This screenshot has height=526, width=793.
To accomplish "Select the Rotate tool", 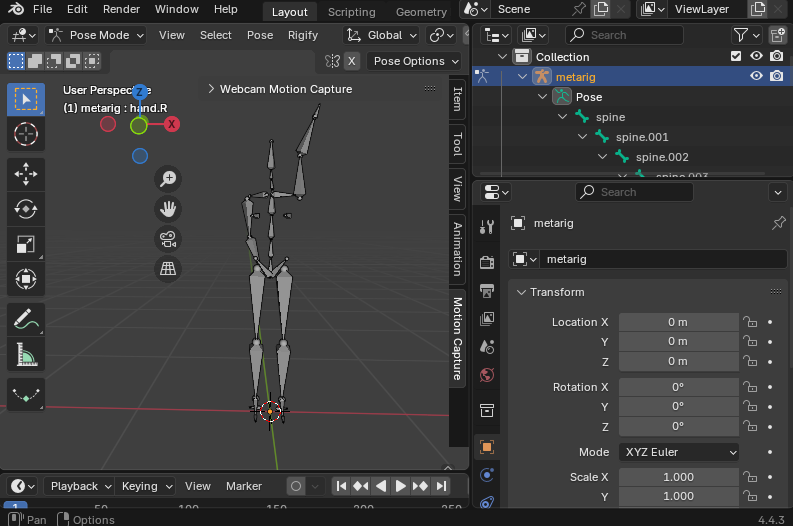I will point(26,209).
